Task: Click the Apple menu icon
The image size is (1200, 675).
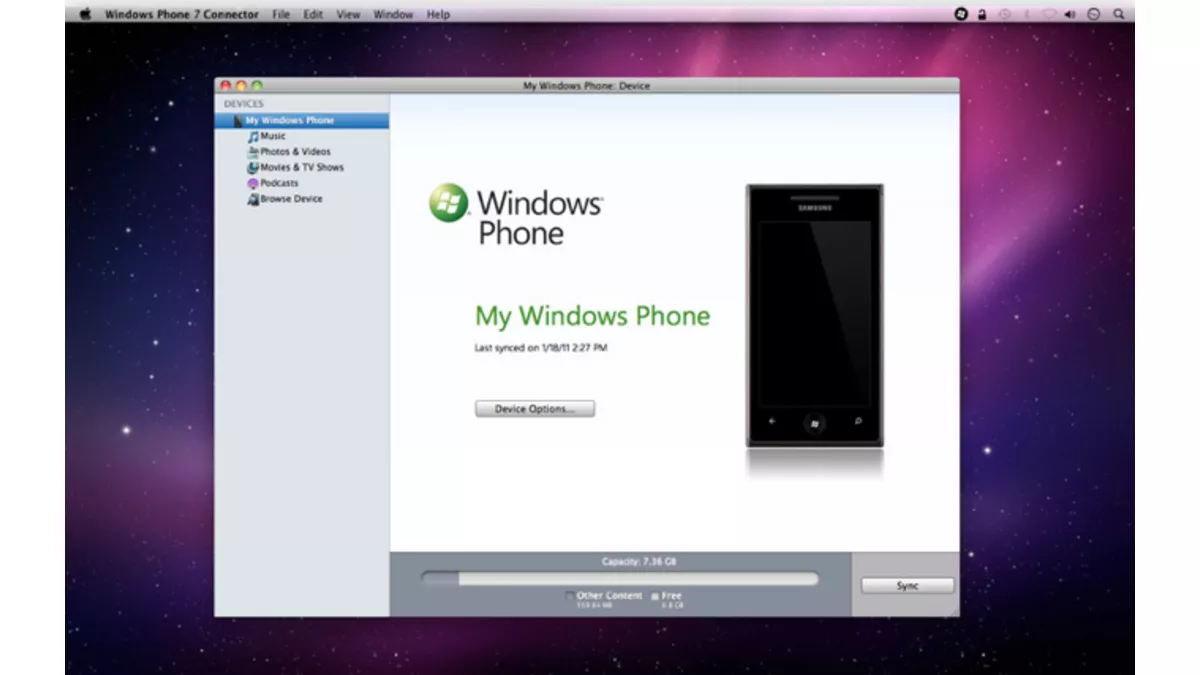Action: pyautogui.click(x=84, y=14)
